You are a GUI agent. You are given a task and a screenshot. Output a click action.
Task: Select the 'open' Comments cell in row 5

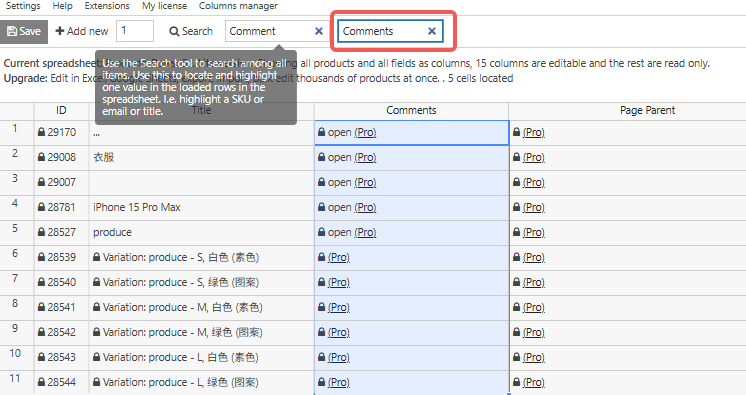412,232
